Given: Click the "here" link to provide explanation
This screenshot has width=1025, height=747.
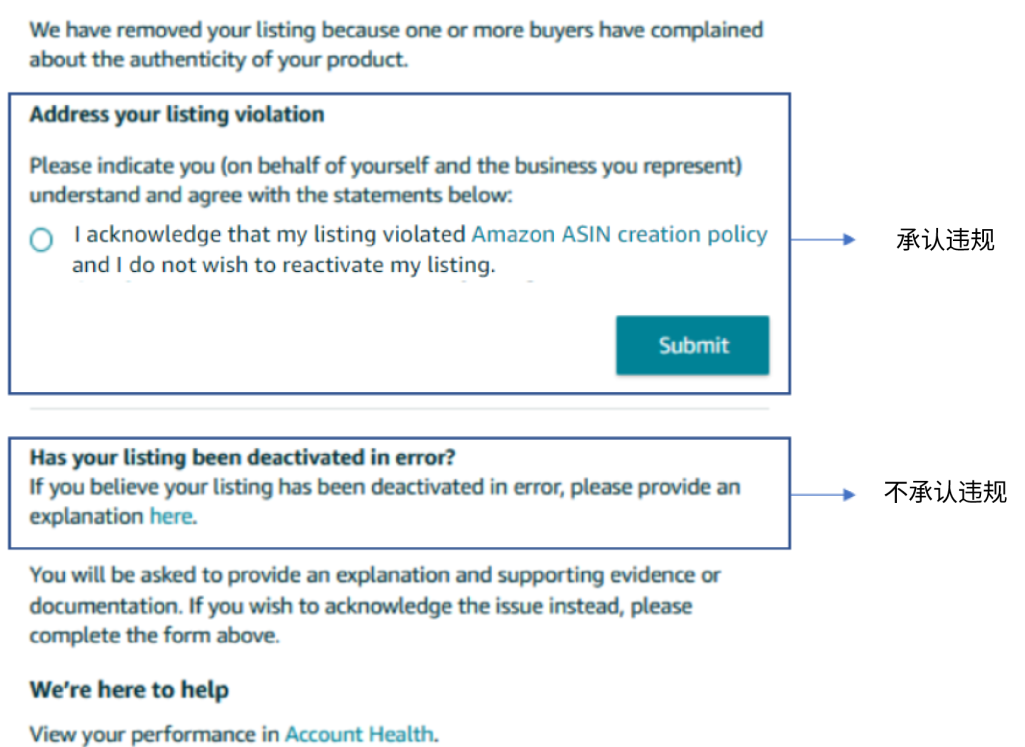Looking at the screenshot, I should click(x=170, y=517).
